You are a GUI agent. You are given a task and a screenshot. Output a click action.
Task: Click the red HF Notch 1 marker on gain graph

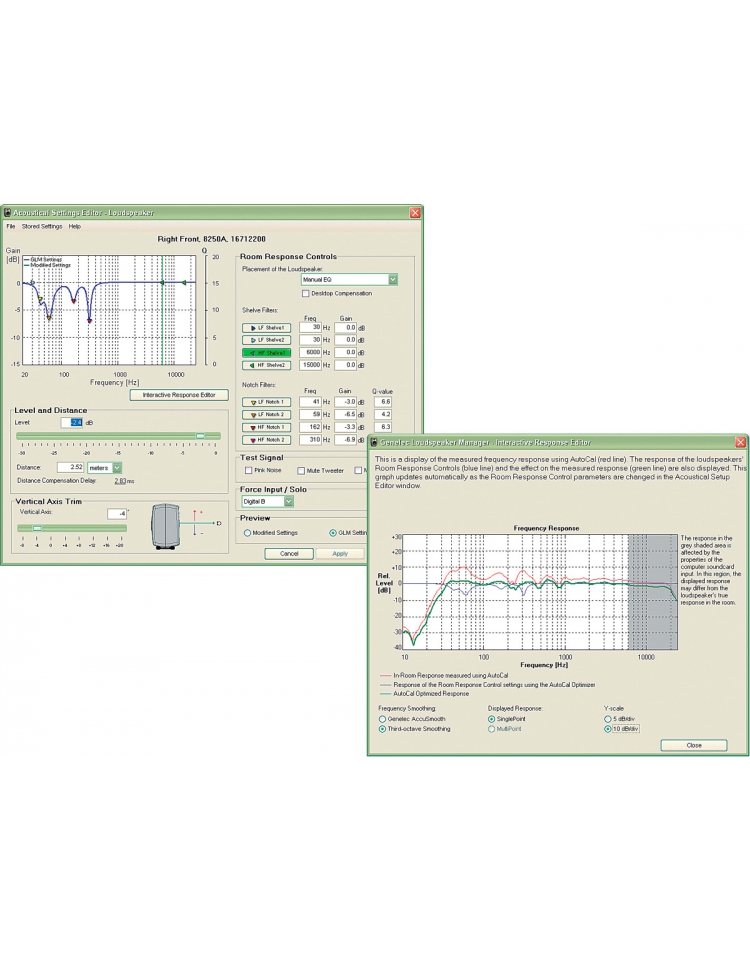click(x=74, y=301)
